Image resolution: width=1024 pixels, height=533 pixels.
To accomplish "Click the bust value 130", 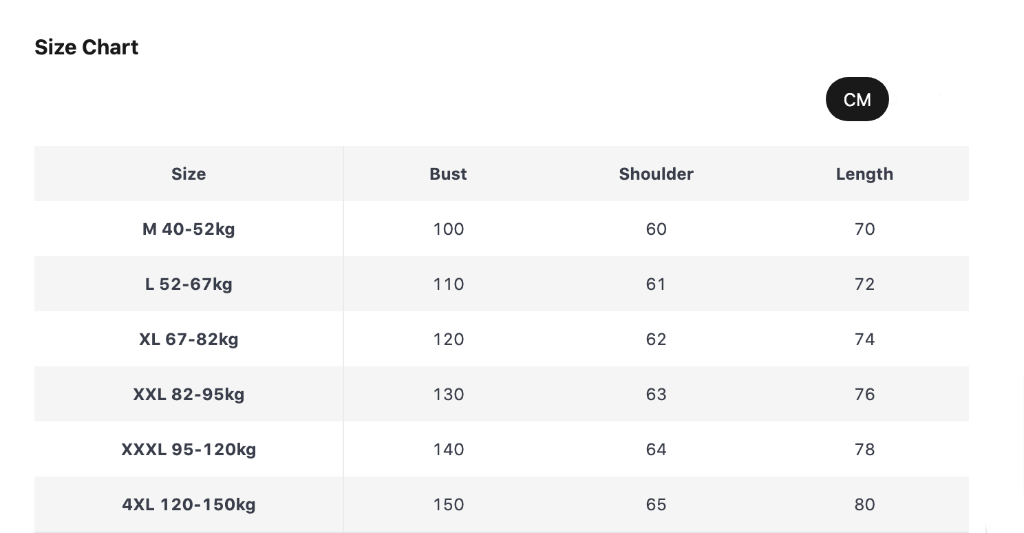I will click(x=448, y=394).
